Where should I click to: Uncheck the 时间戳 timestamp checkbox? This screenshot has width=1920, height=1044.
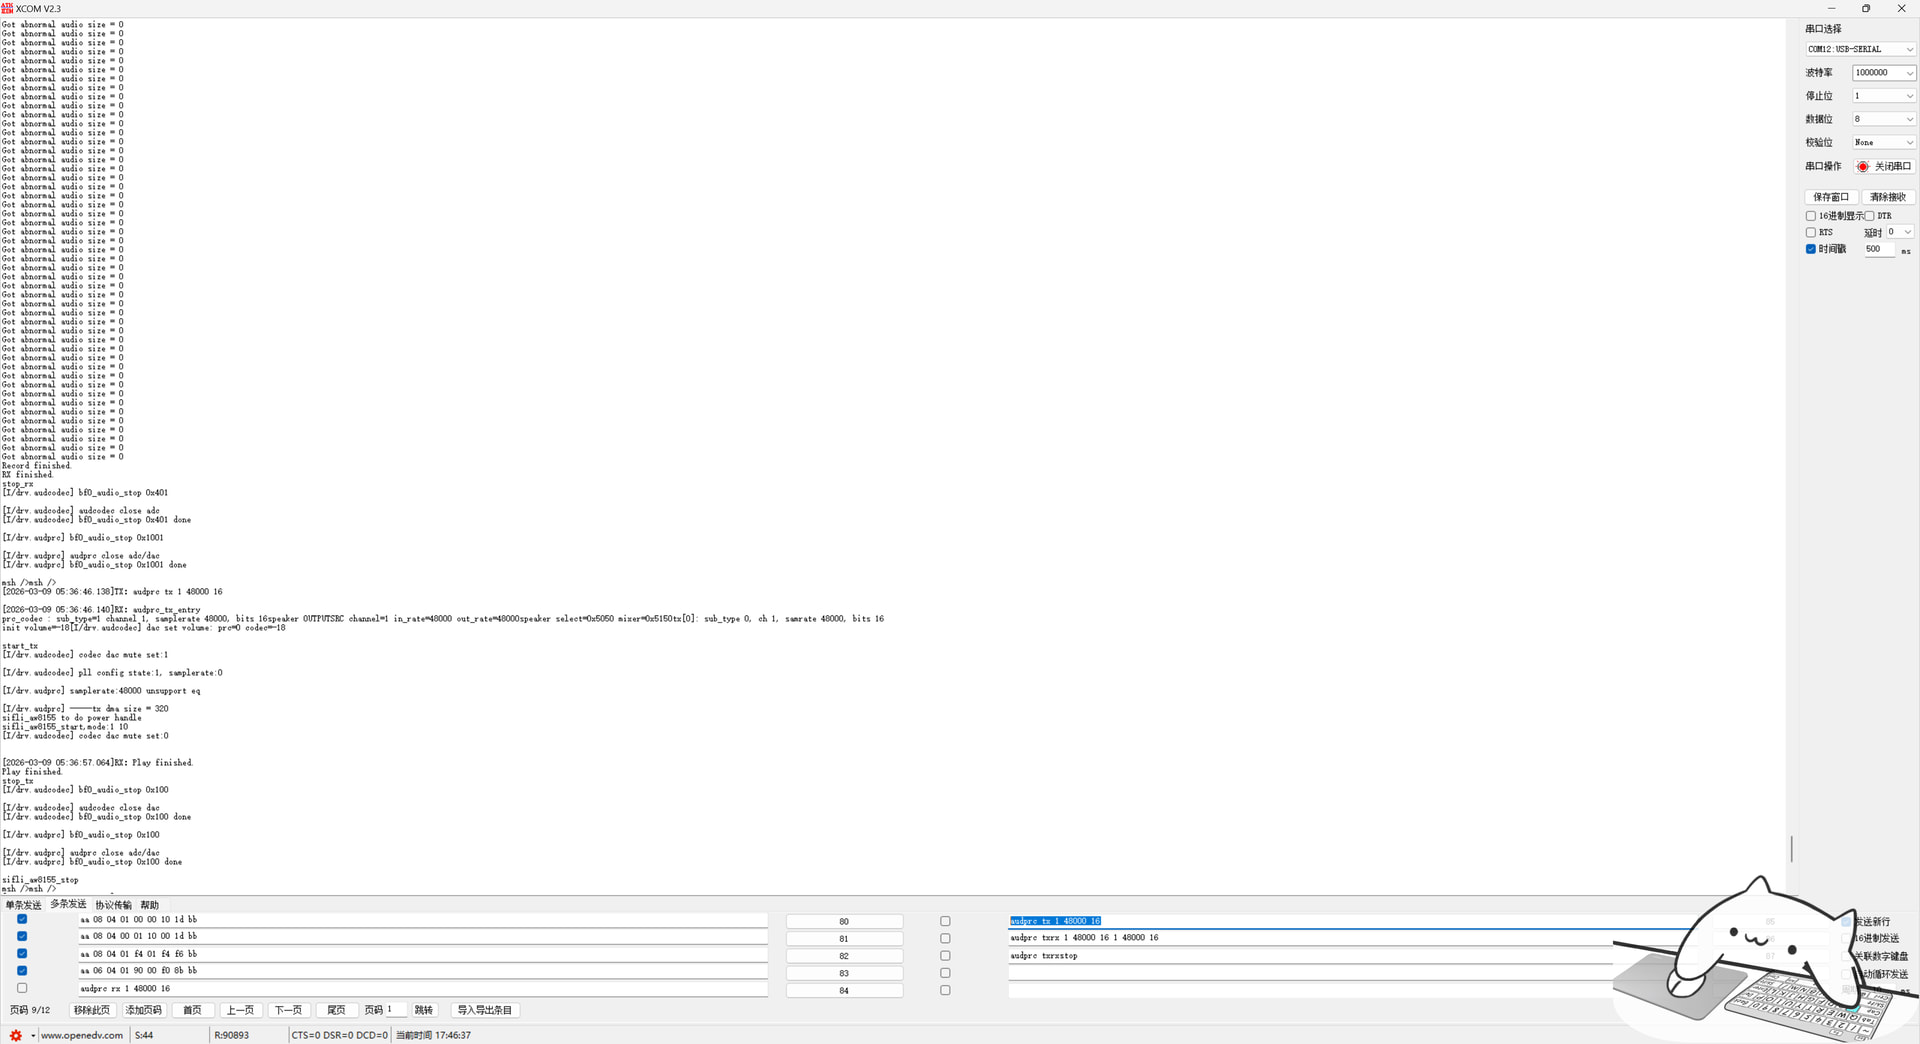(x=1811, y=249)
